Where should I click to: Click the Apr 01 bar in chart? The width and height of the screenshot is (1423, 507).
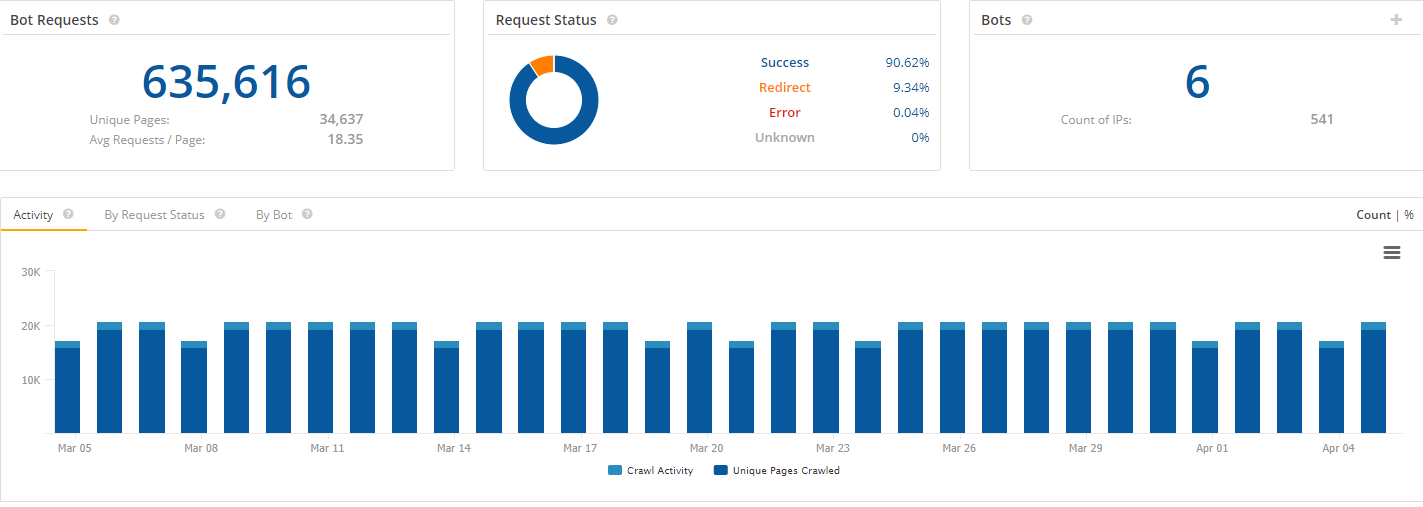1205,387
